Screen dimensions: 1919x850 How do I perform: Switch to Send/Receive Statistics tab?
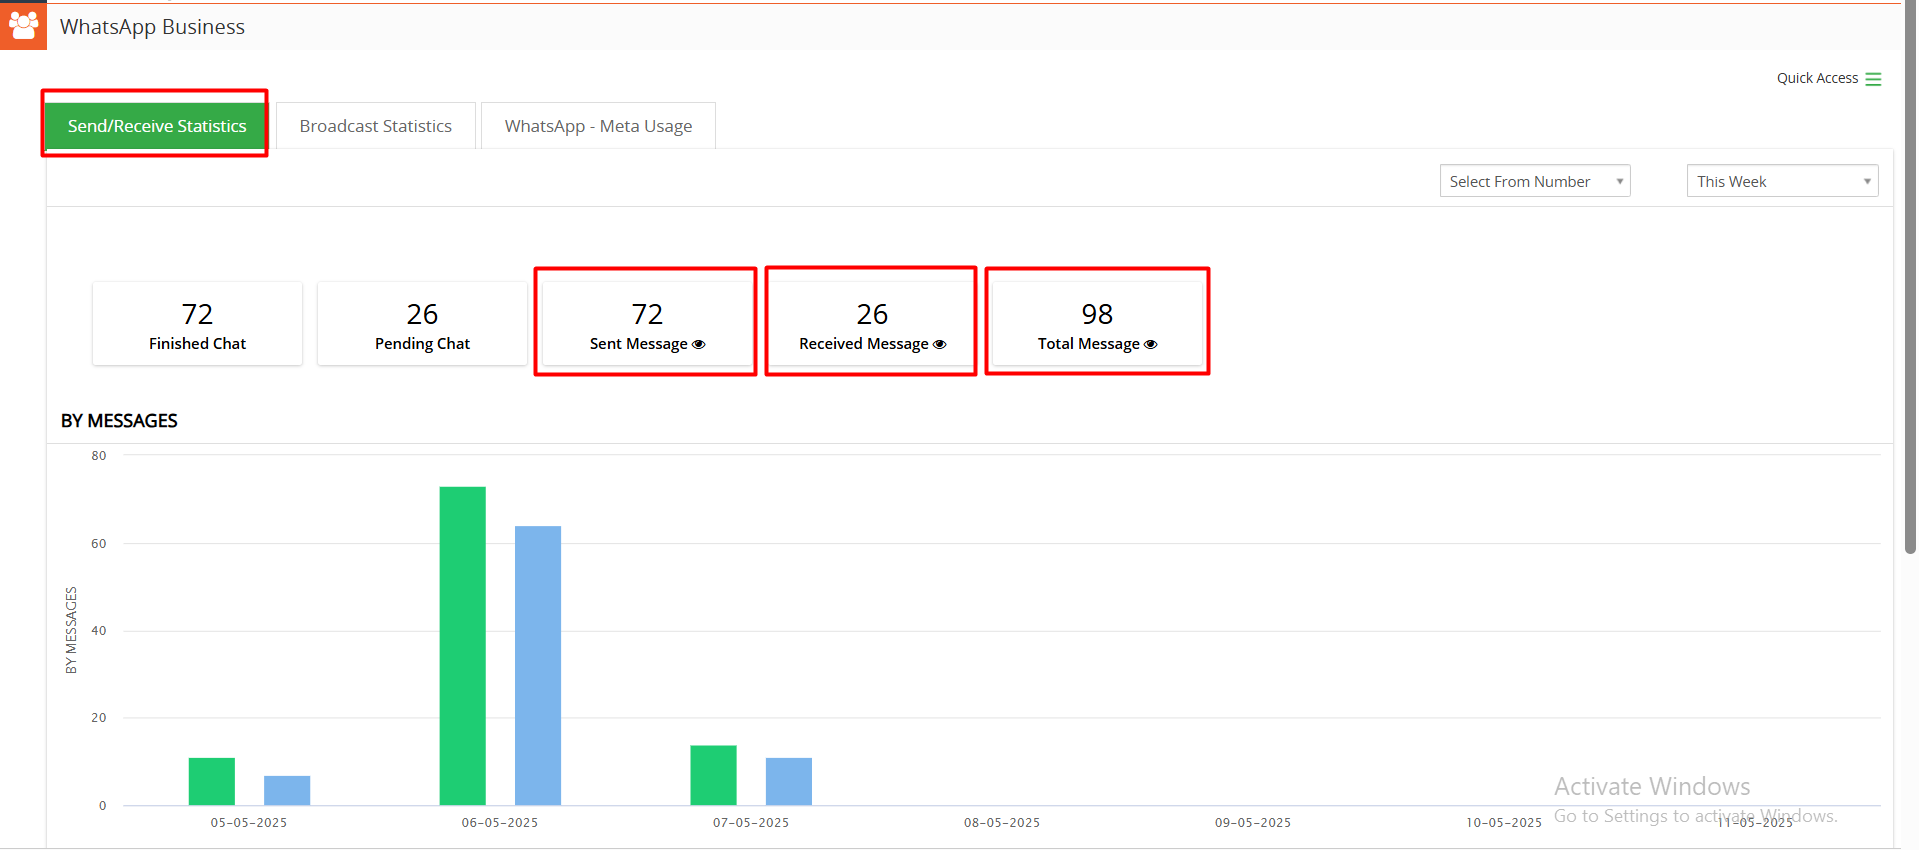point(156,126)
